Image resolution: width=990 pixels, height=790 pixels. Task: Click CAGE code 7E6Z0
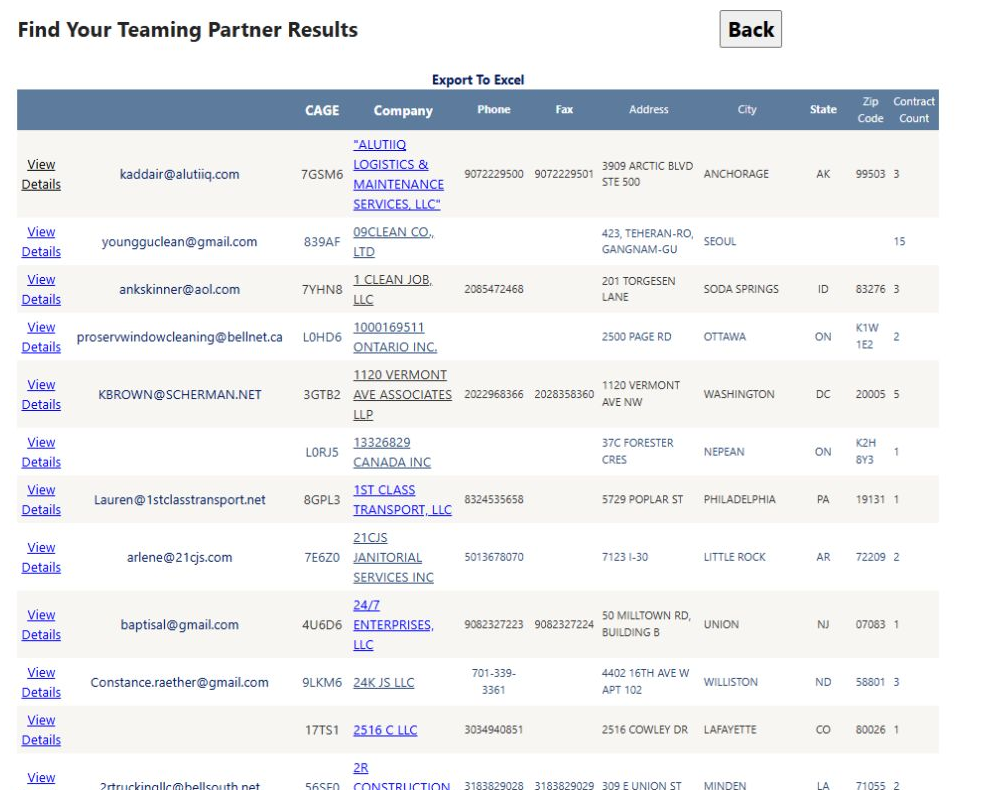tap(322, 557)
